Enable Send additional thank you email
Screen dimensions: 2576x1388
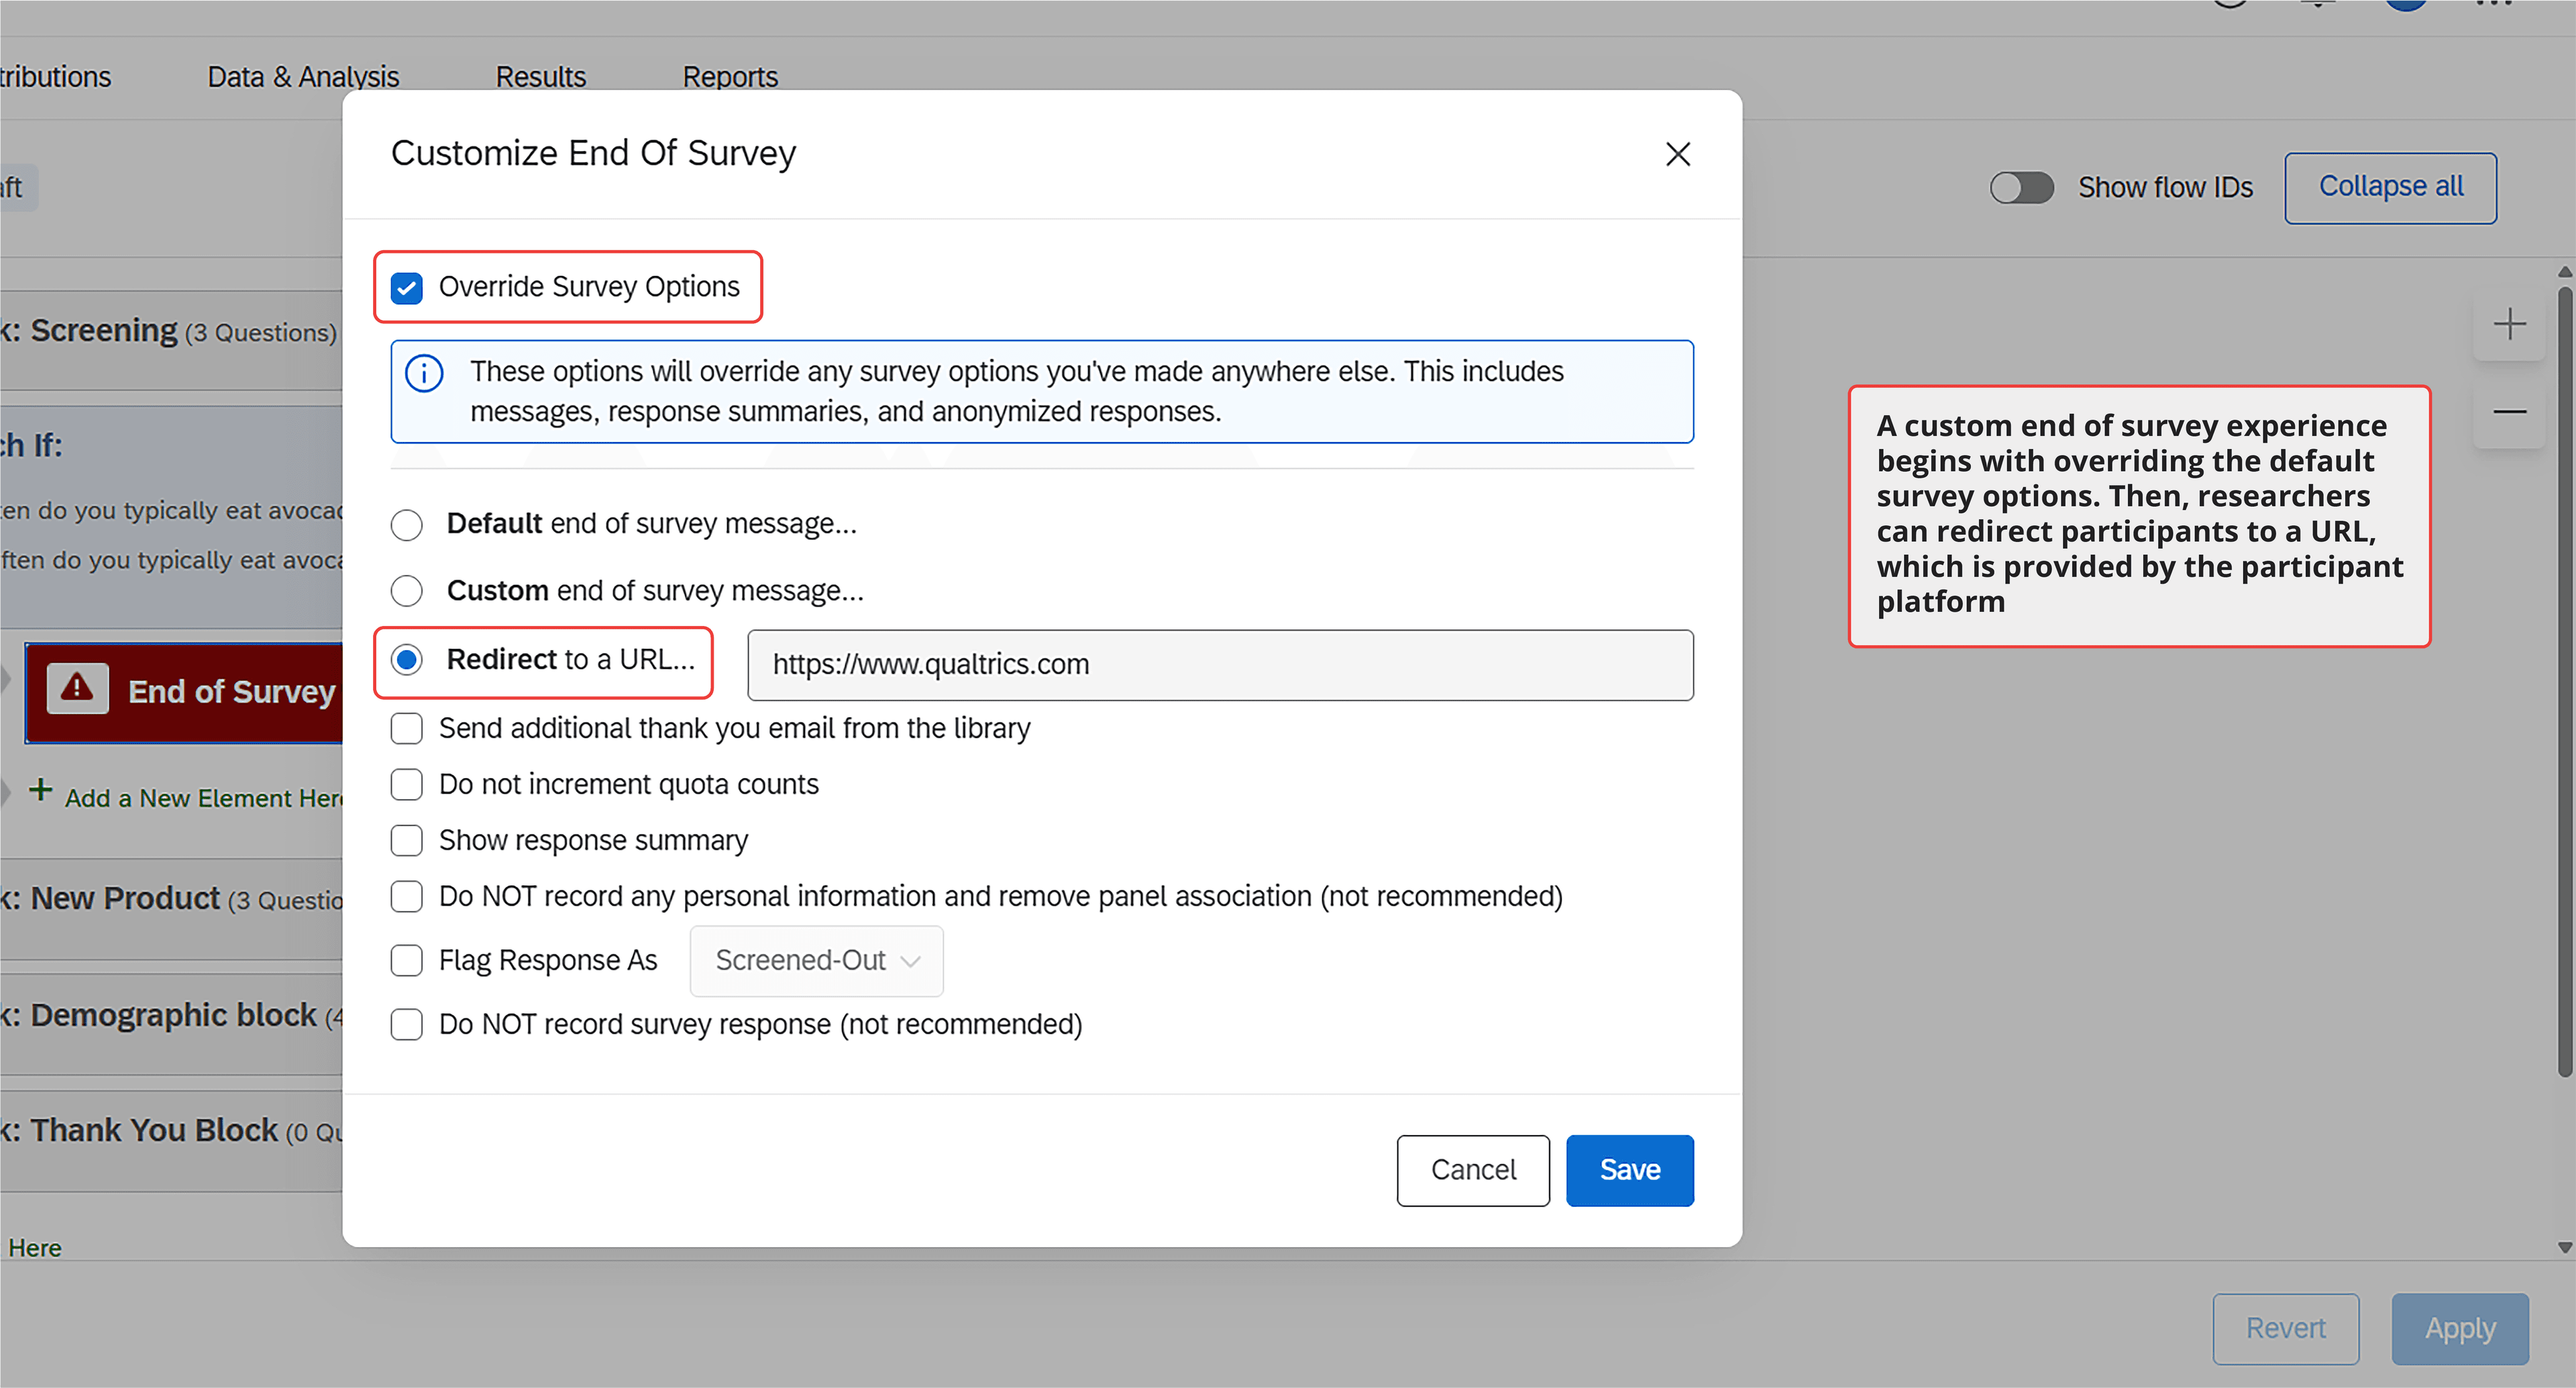click(406, 729)
